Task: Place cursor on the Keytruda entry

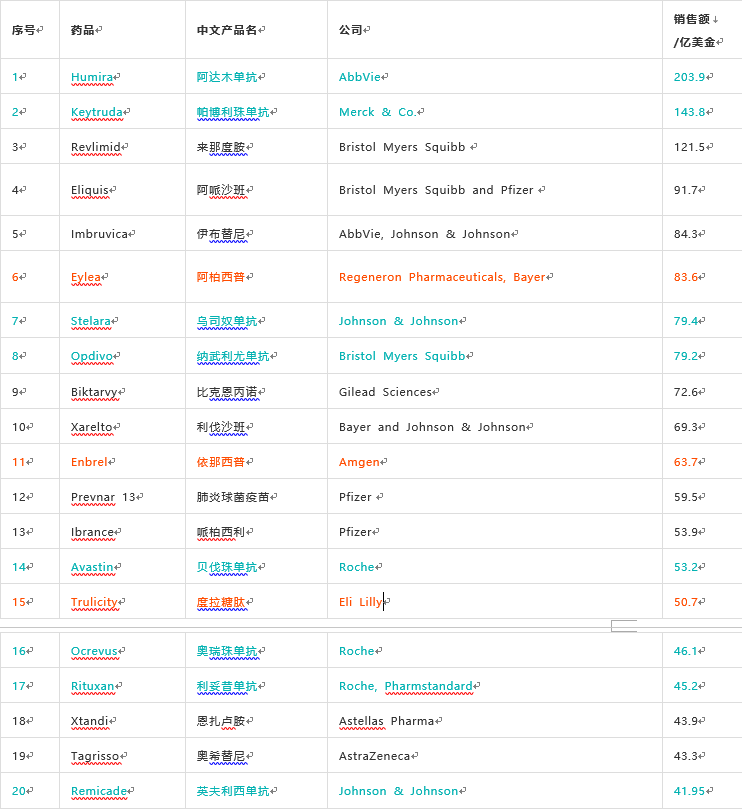Action: coord(98,112)
